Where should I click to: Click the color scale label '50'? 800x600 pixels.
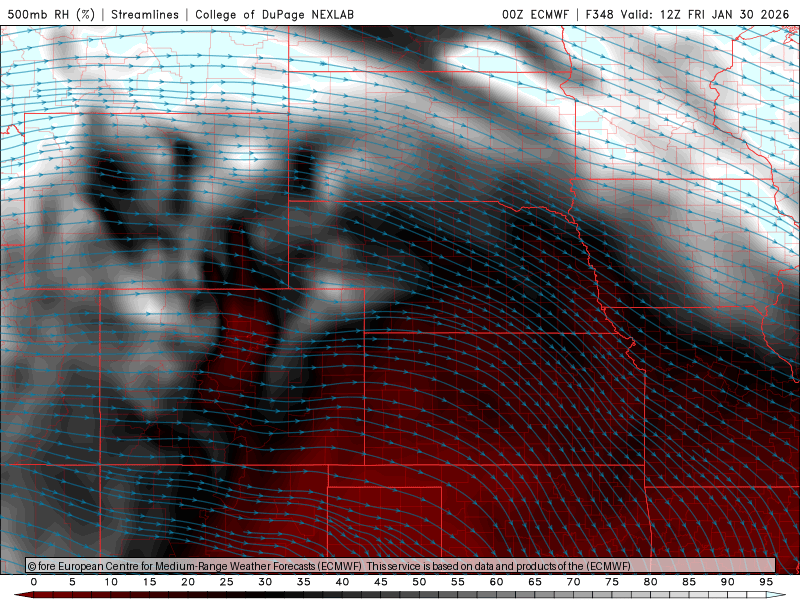[419, 582]
